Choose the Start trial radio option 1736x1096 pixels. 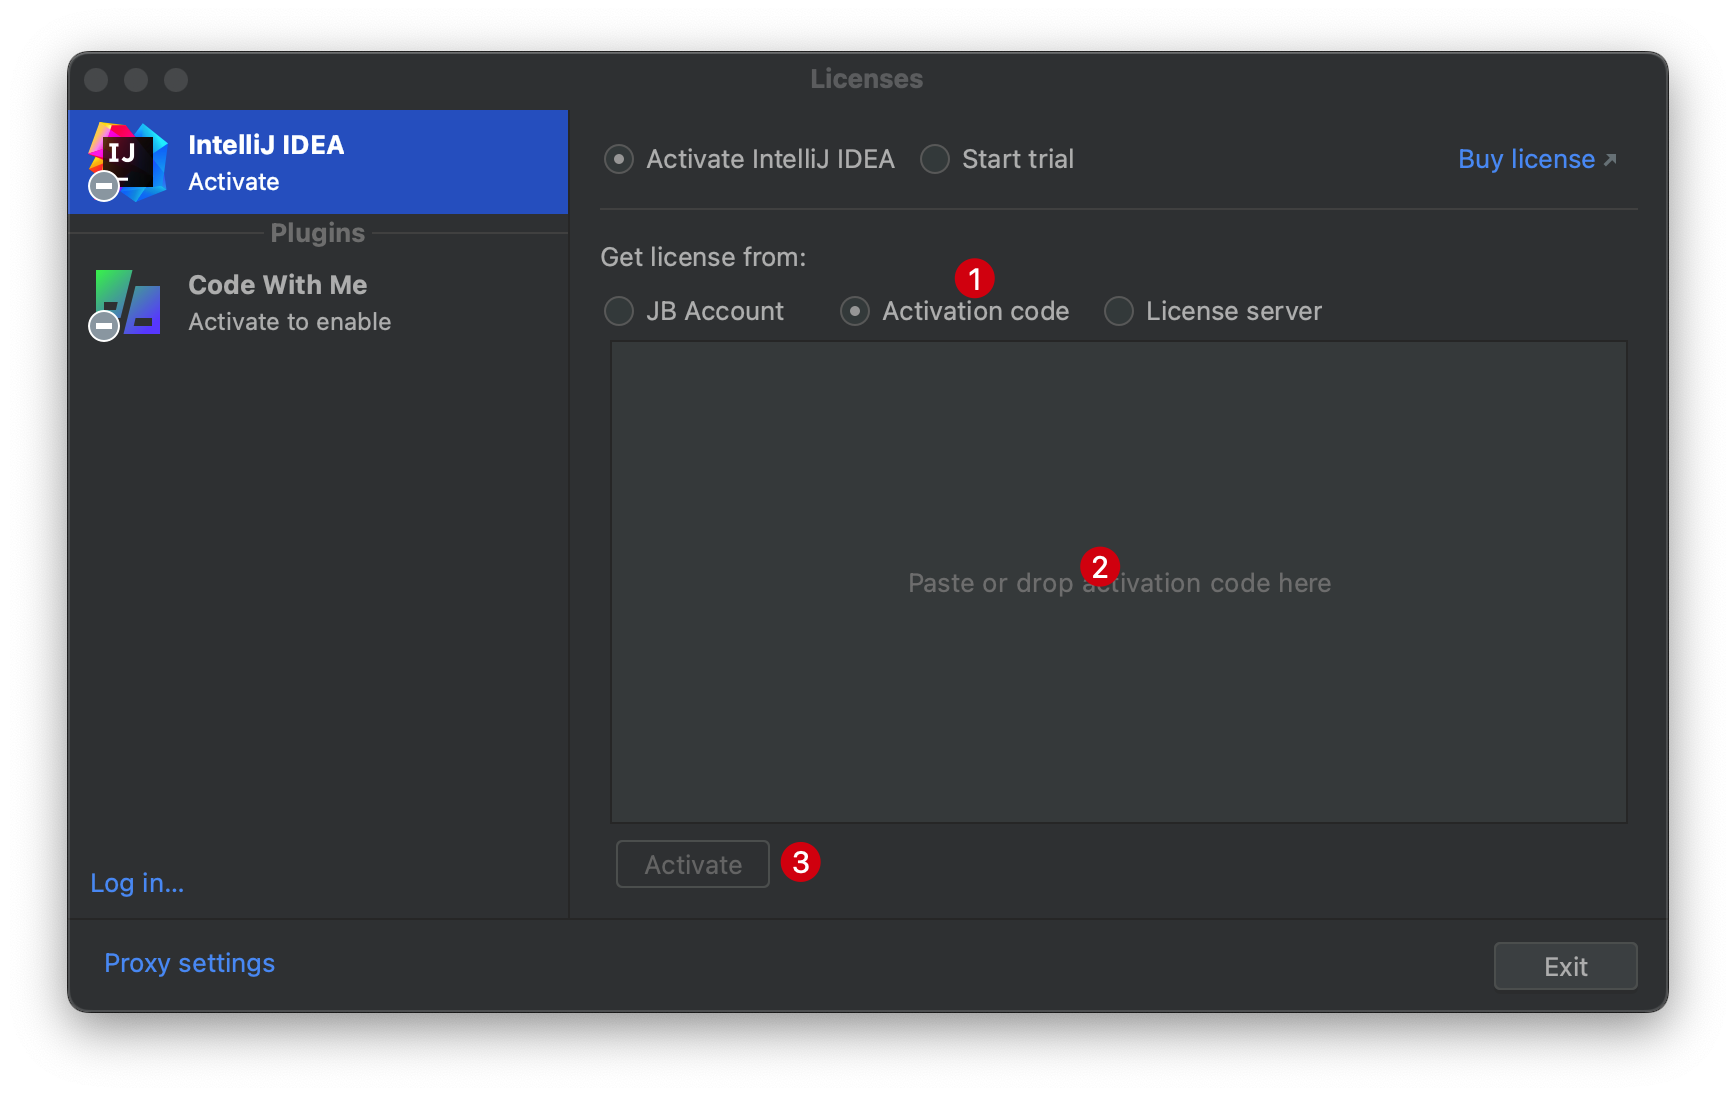click(935, 159)
